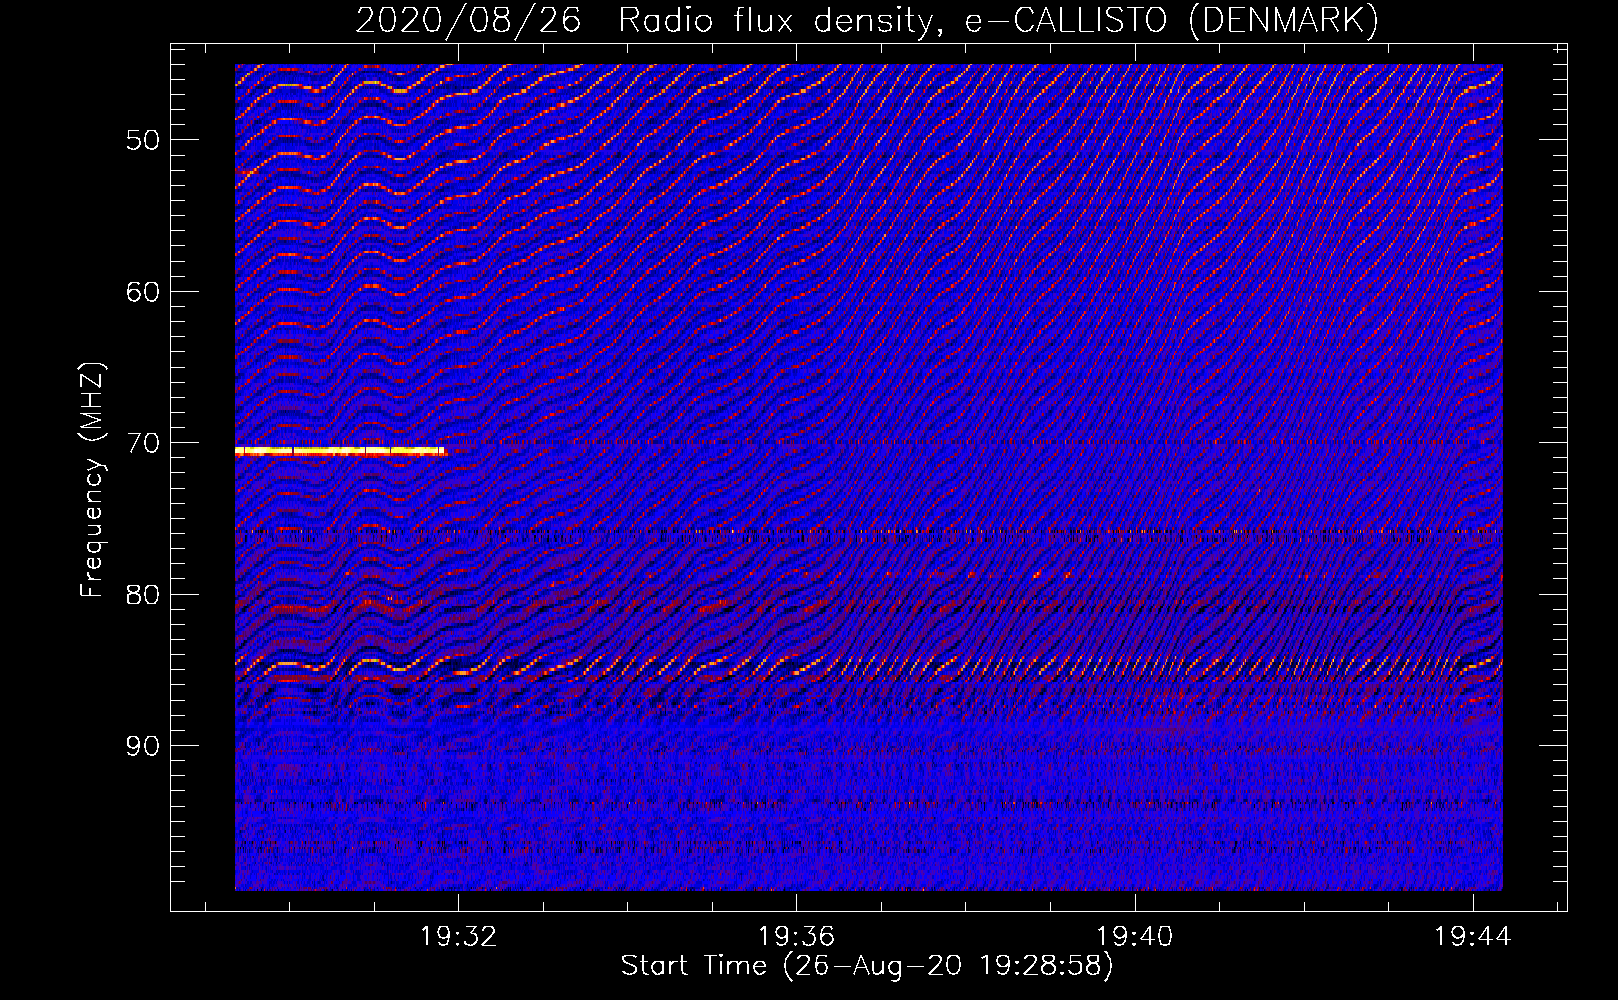Click the 90 frequency tick label
This screenshot has height=1000, width=1618.
[x=143, y=746]
